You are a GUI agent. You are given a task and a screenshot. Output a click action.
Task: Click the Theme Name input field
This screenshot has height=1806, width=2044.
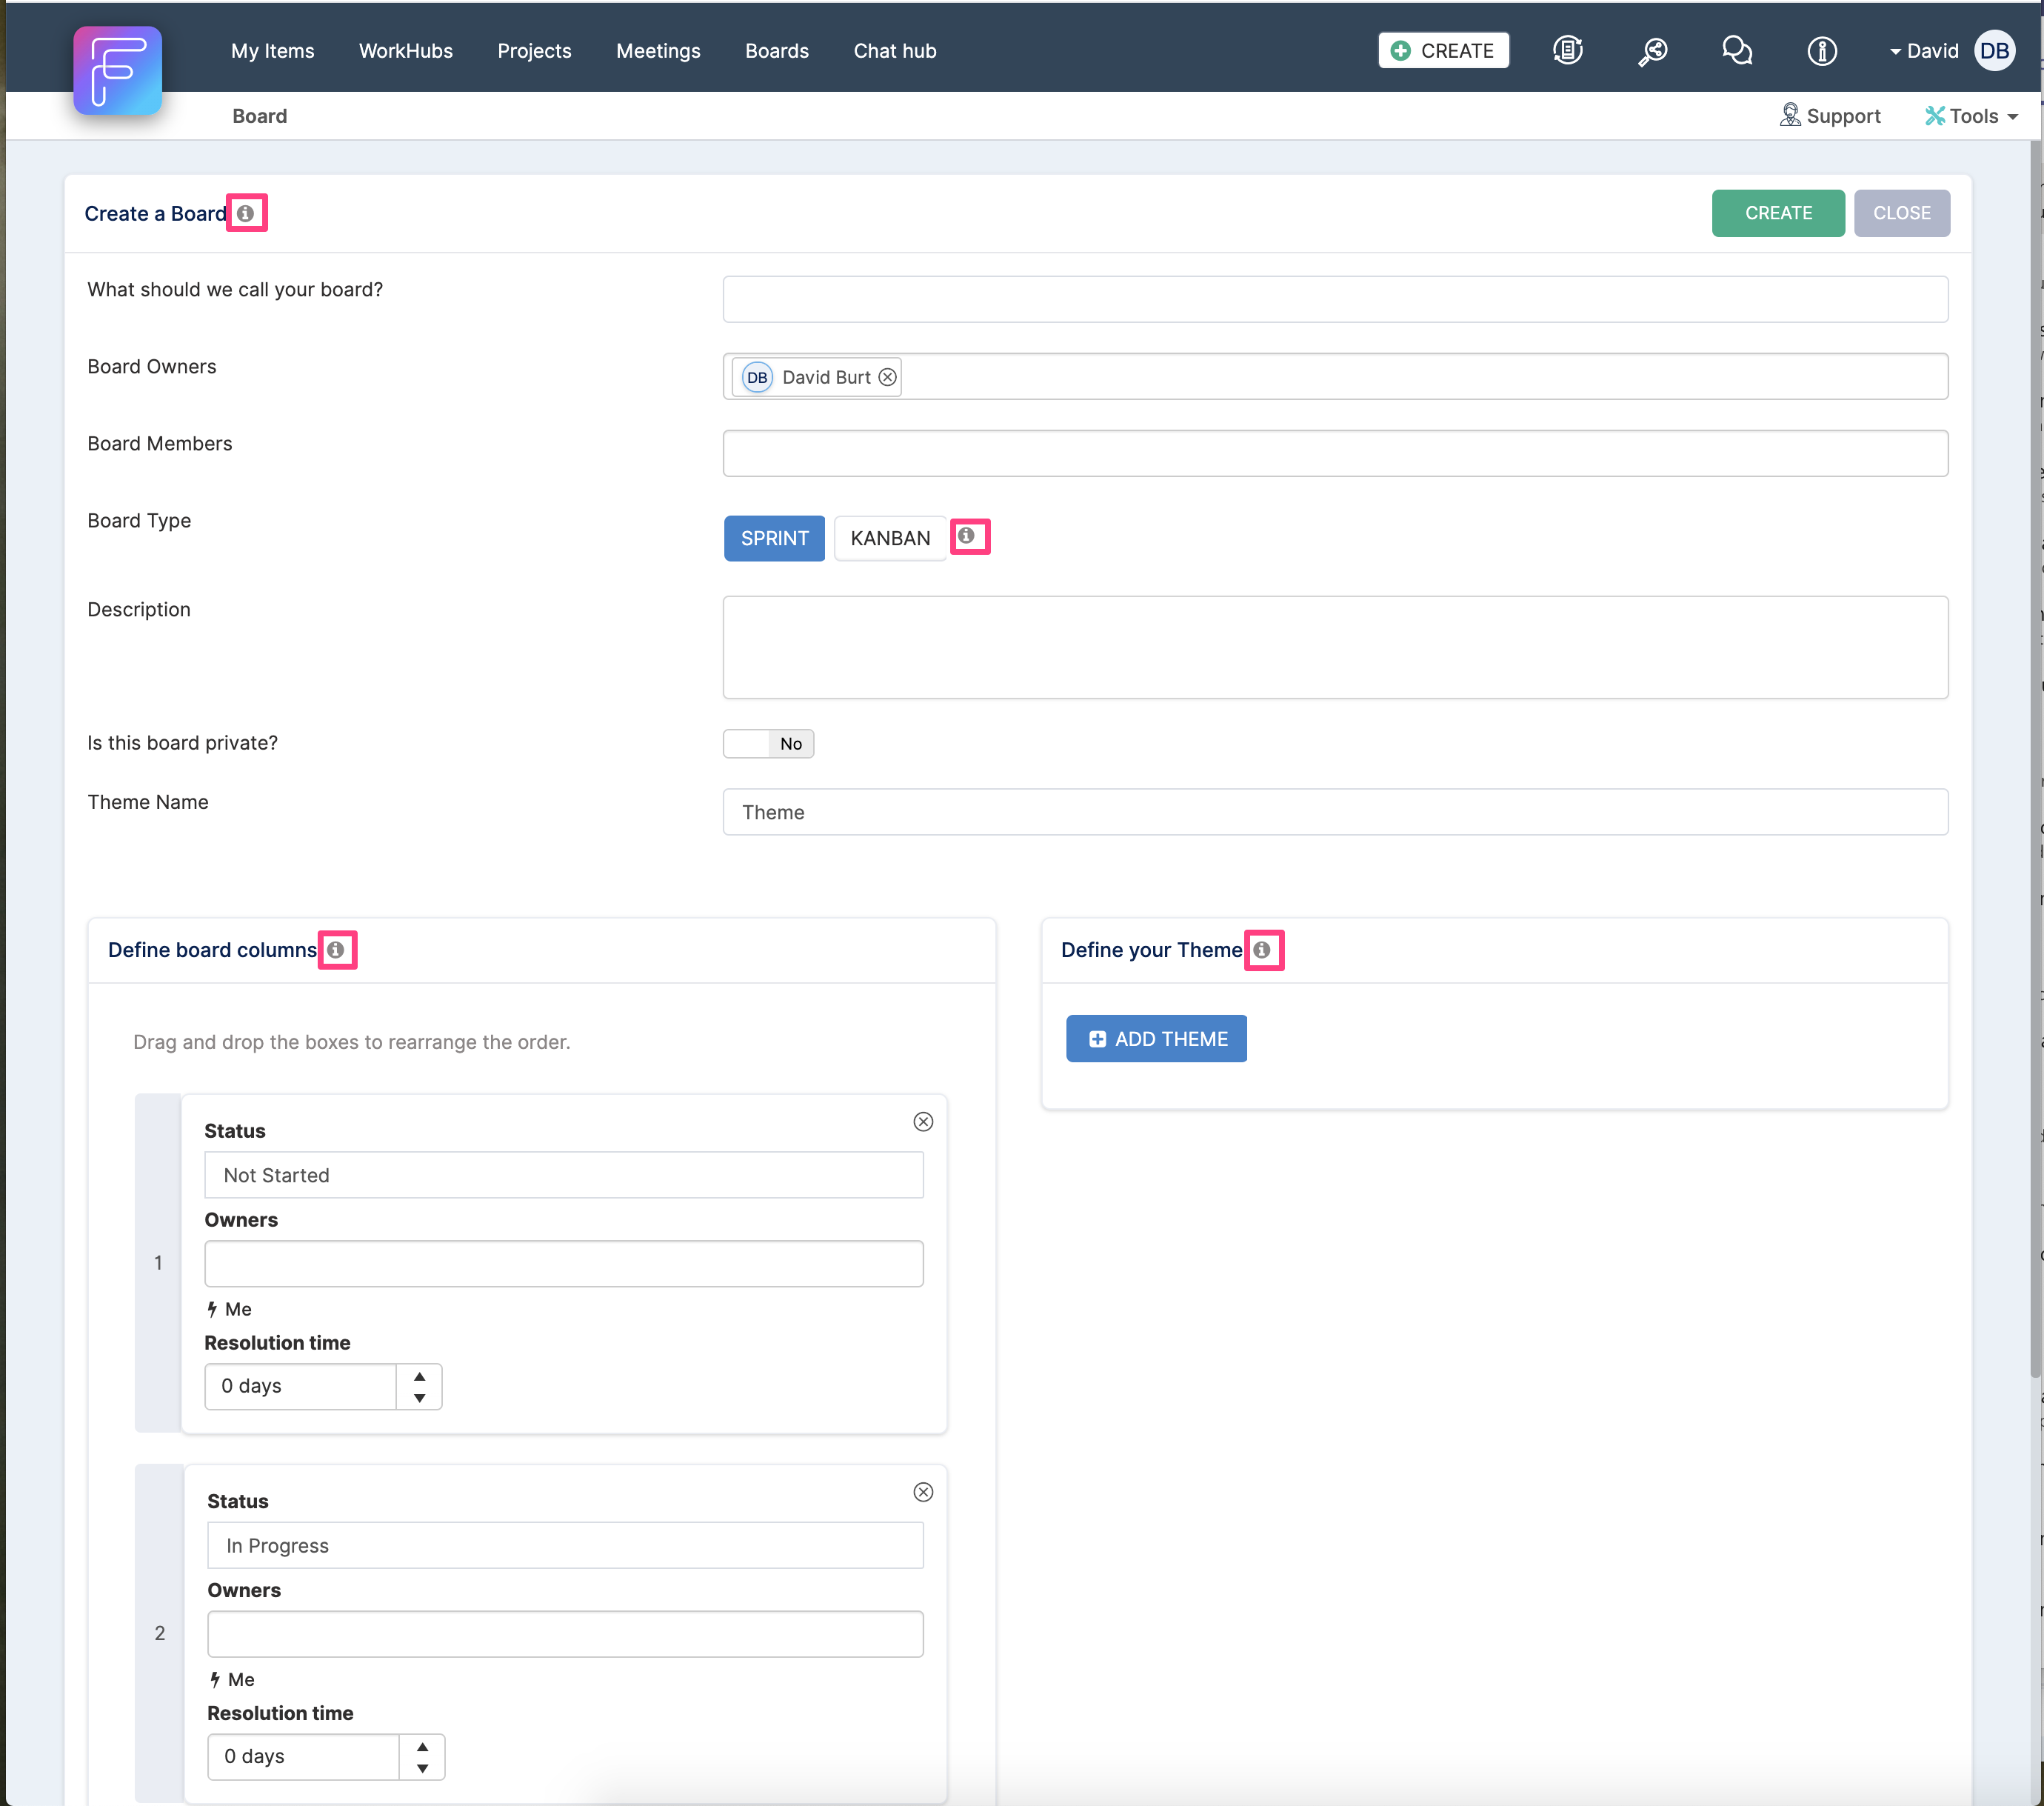click(x=1335, y=812)
